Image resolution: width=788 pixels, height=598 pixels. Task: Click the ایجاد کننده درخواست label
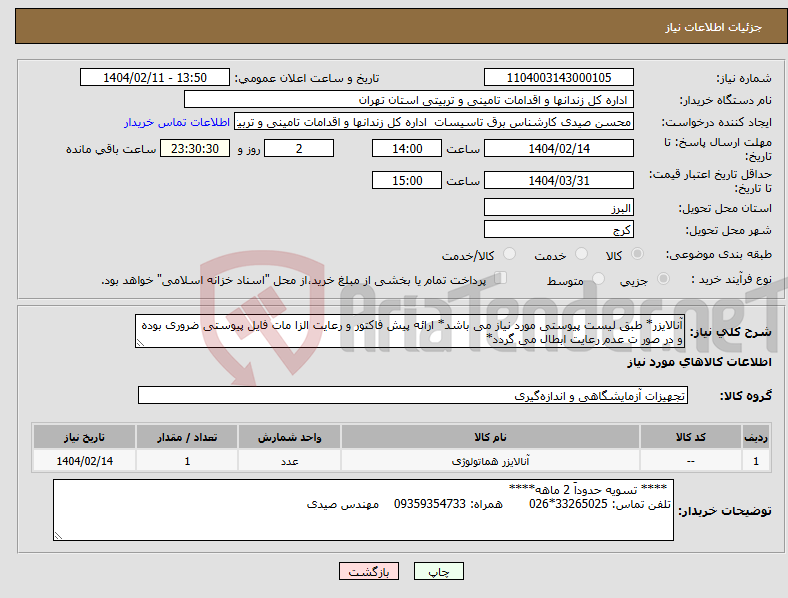tap(717, 123)
